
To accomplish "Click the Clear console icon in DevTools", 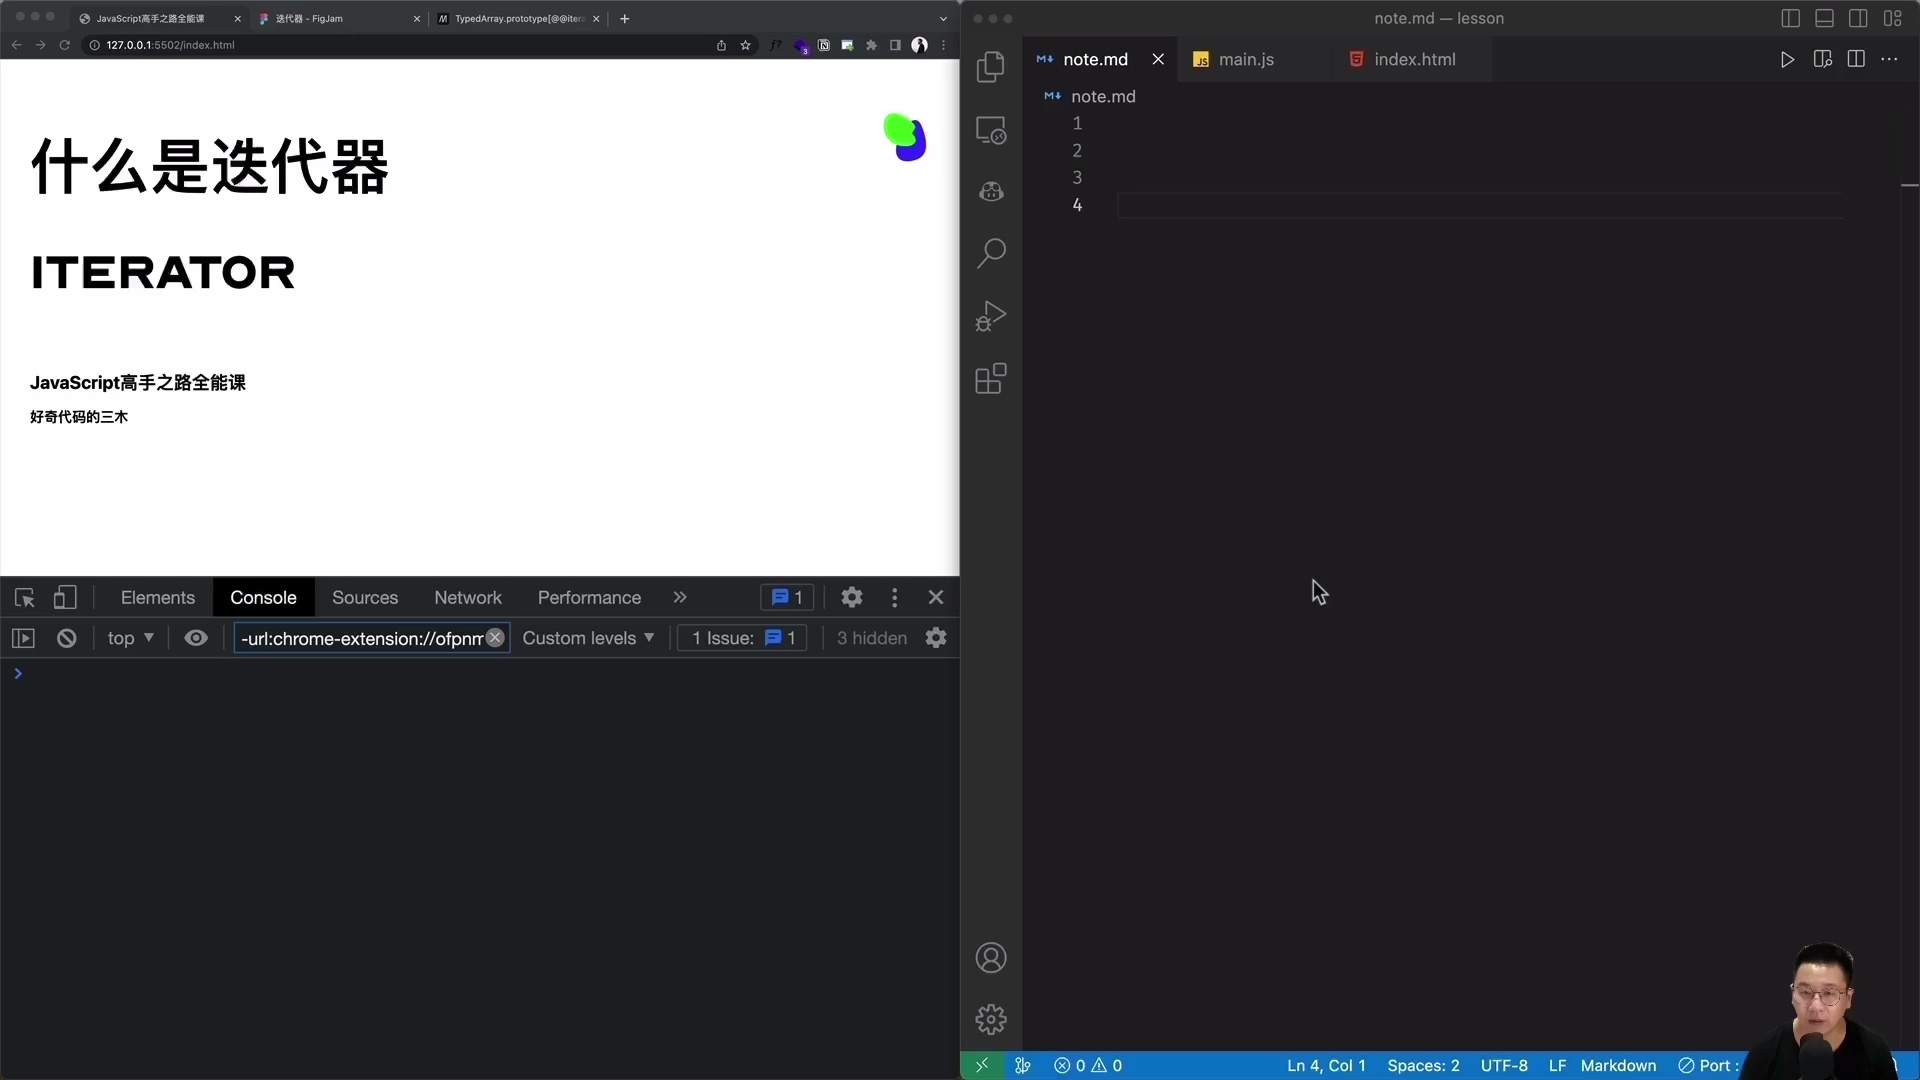I will (x=66, y=638).
